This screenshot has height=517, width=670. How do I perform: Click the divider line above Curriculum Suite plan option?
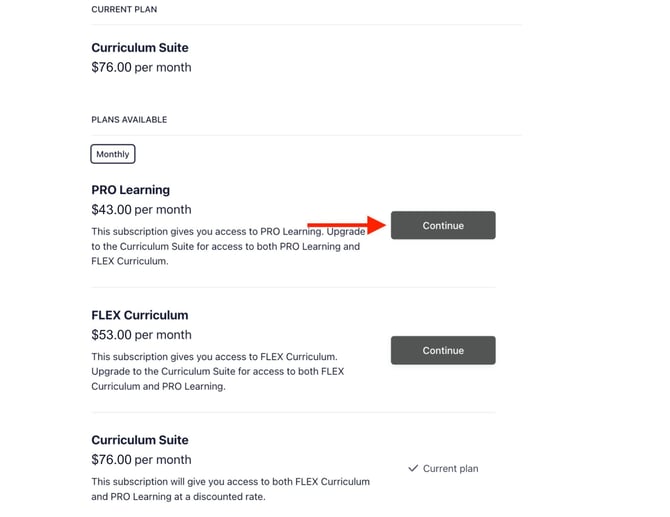point(293,412)
